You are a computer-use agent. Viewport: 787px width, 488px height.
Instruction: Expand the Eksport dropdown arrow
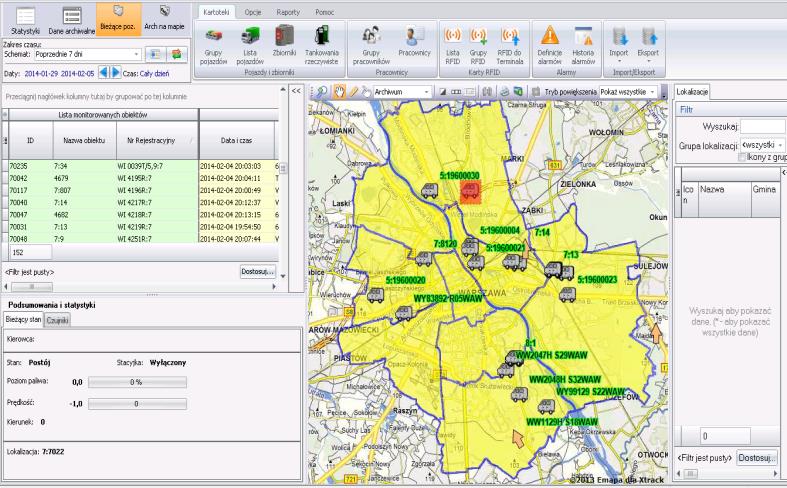[x=648, y=61]
